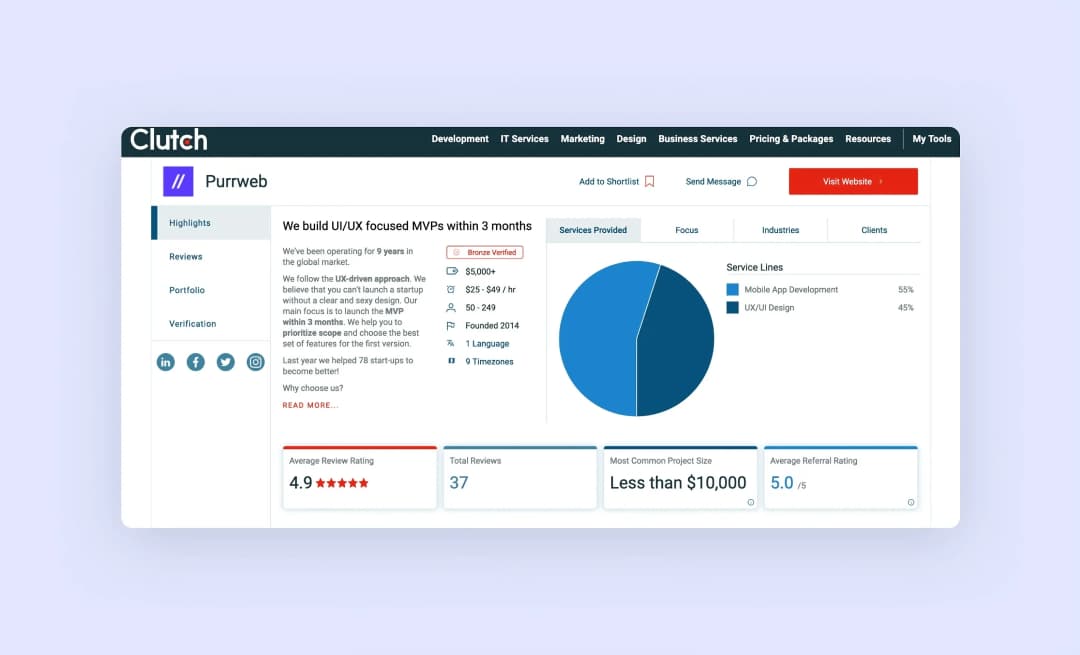Screen dimensions: 1080x655
Task: Click the Founded 2014 text
Action: 492,325
